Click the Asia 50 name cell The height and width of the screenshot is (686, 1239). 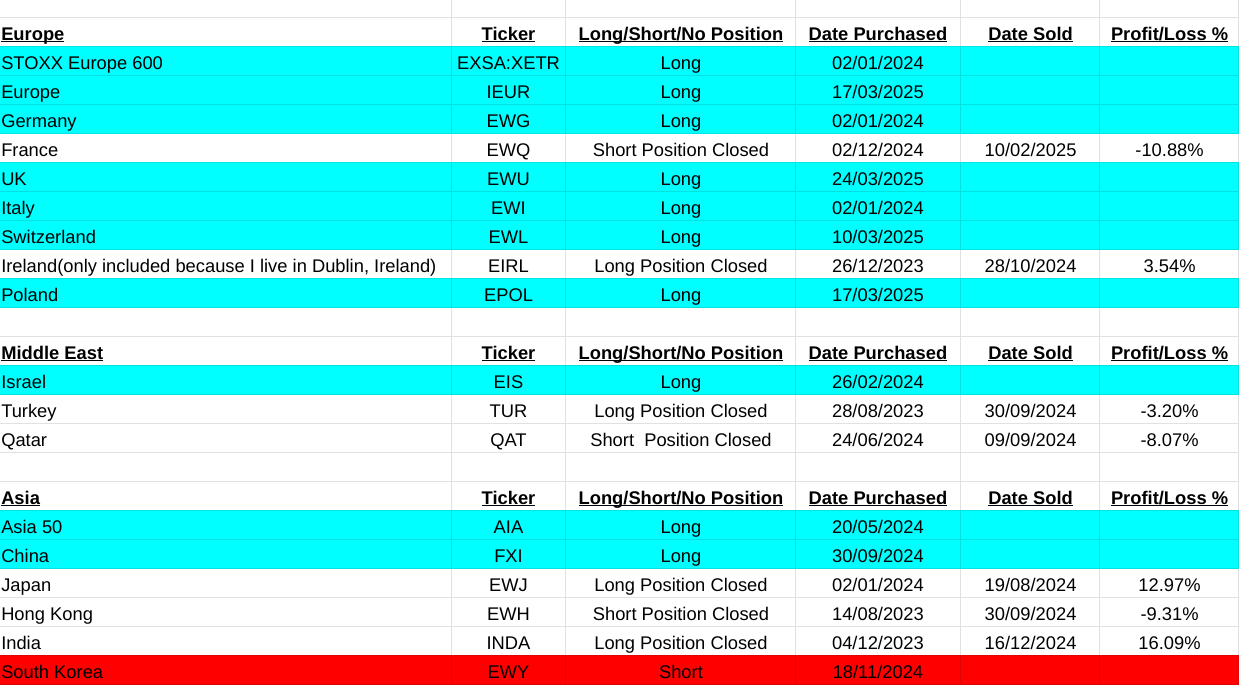tap(39, 527)
